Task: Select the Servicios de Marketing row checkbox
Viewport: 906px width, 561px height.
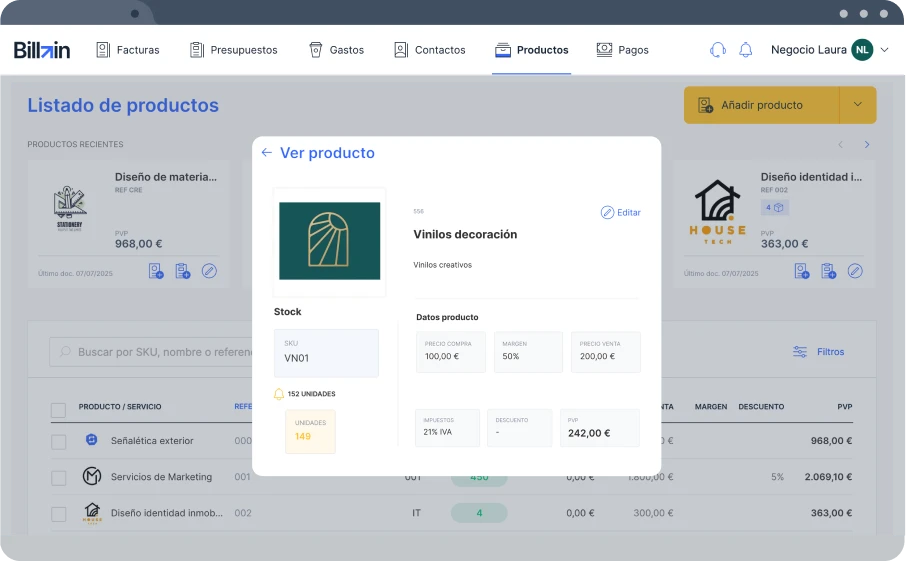Action: [58, 477]
